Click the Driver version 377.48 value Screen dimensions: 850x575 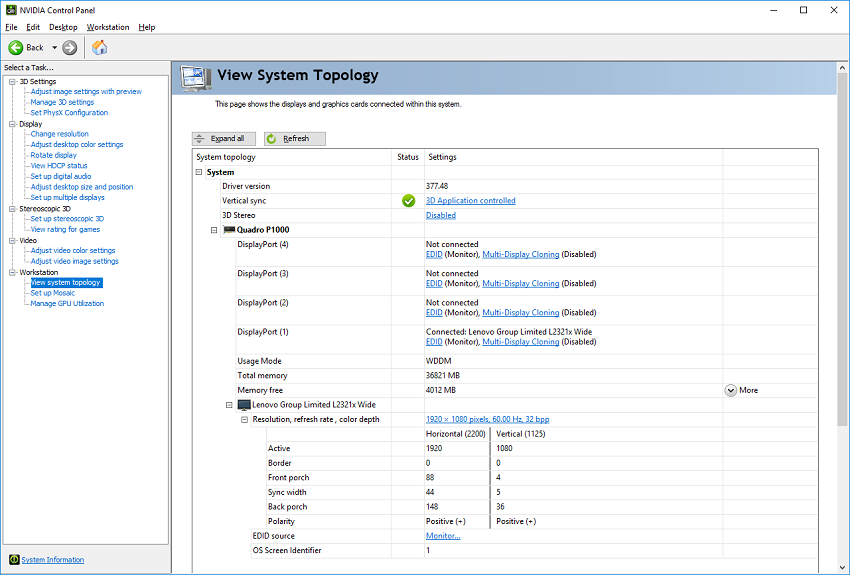437,186
